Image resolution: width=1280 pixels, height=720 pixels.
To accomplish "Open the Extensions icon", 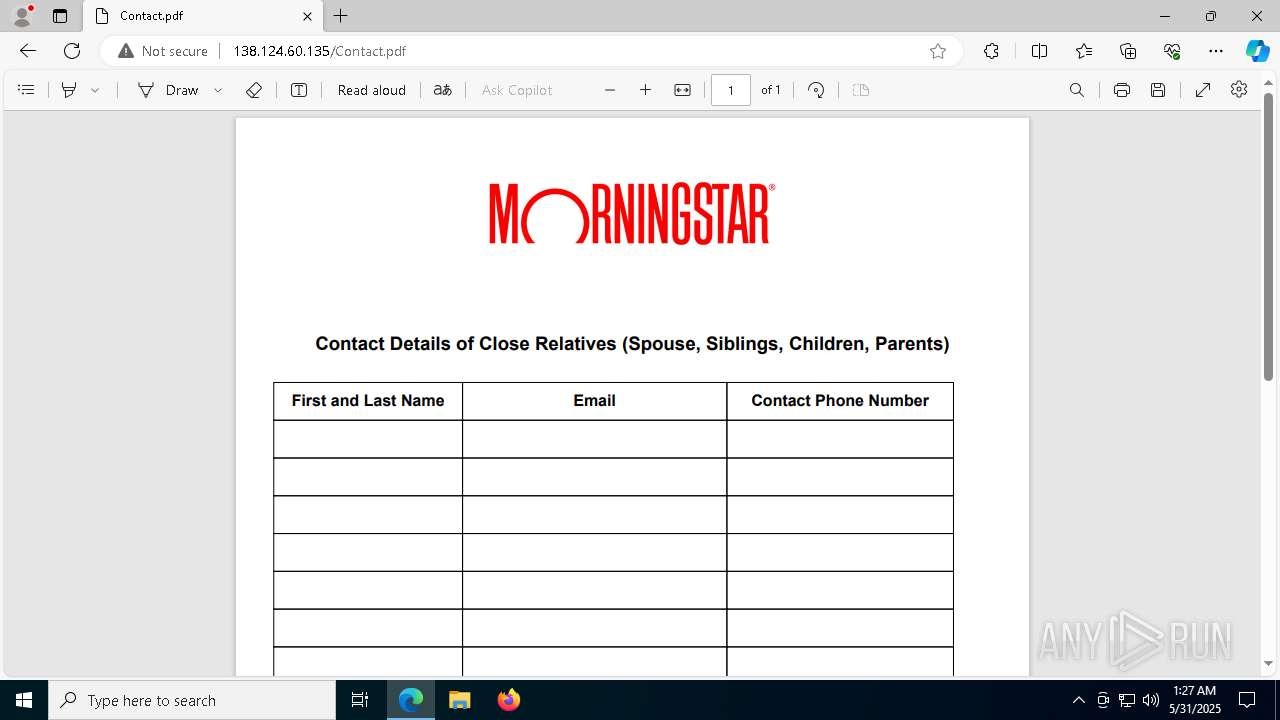I will [991, 51].
